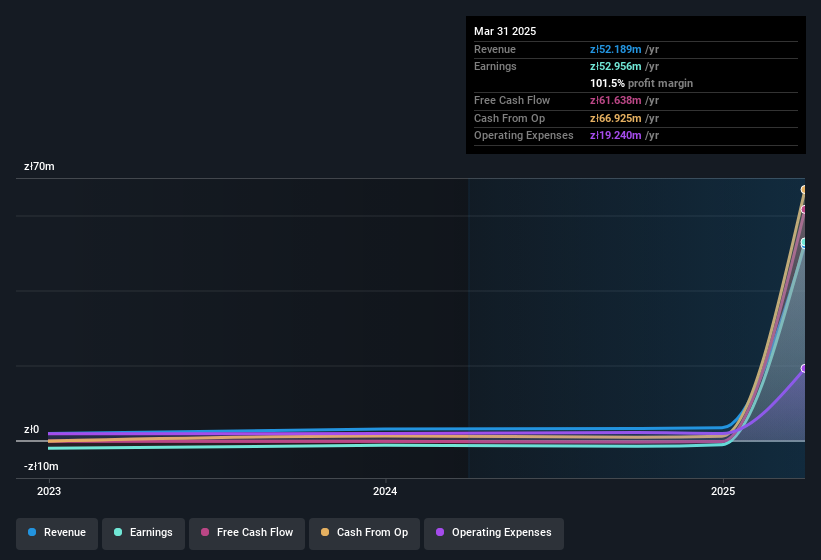
Task: Toggle the Free Cash Flow legend button
Action: coord(247,533)
